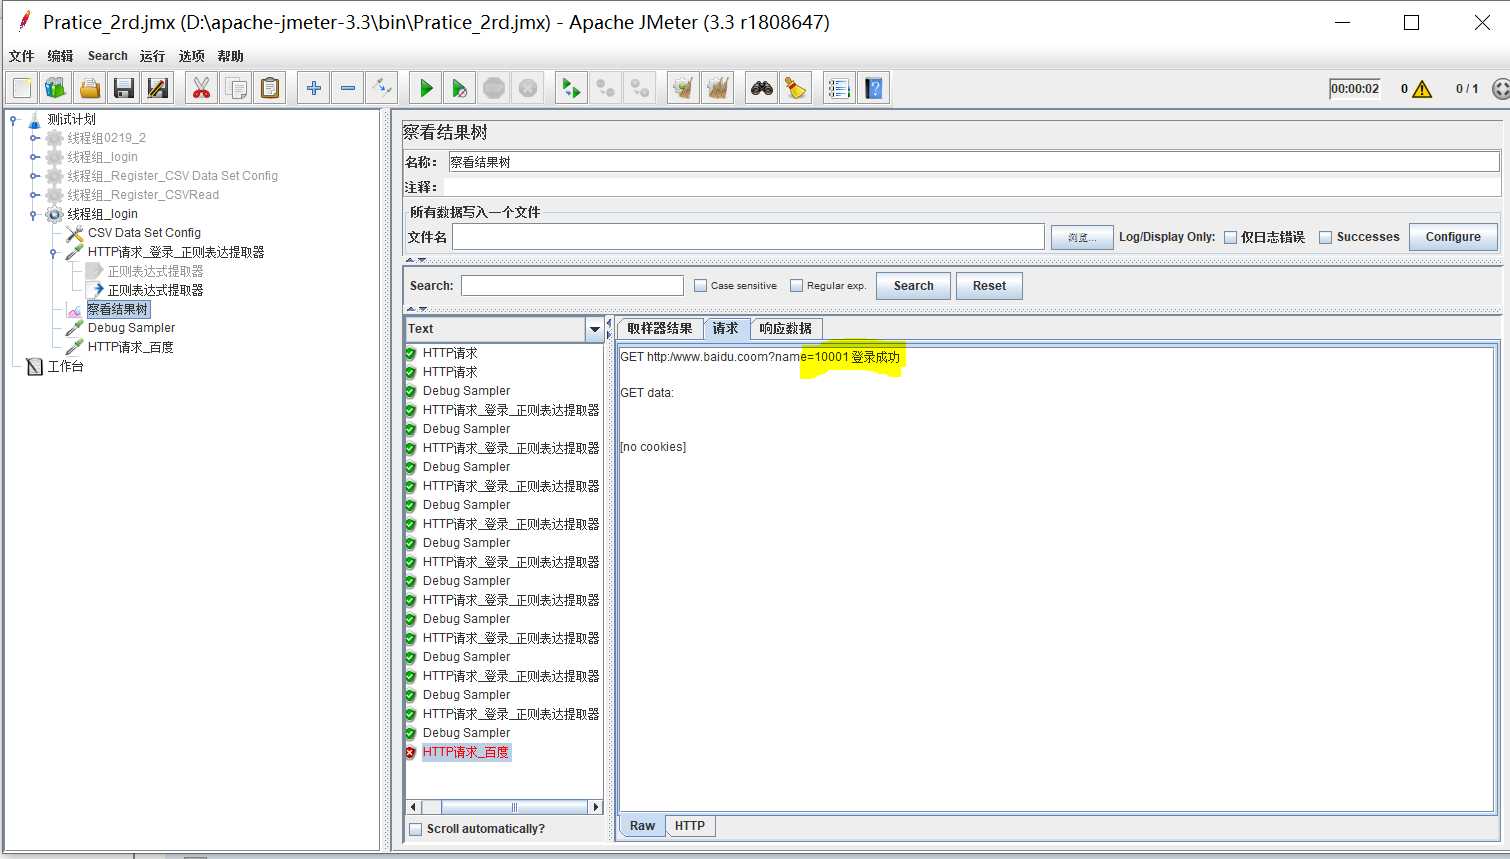Switch to the 取样器结果 tab

[660, 328]
